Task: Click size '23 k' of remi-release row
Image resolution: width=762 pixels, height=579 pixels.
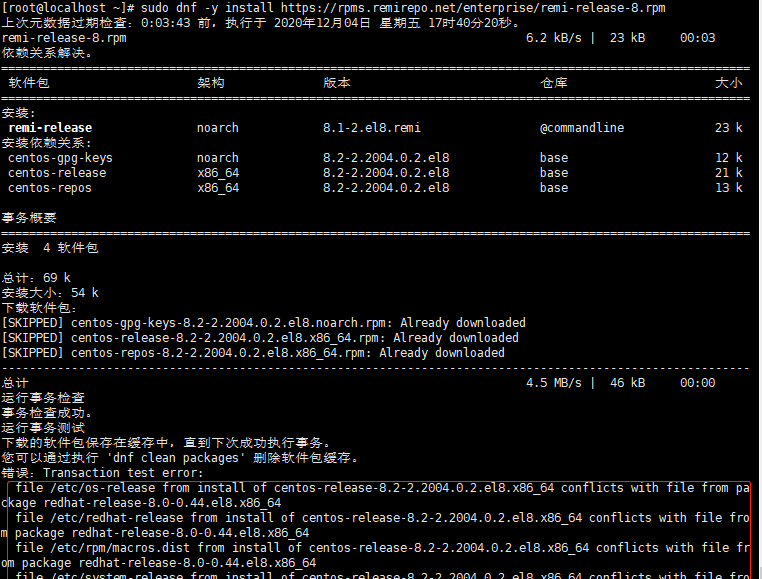Action: pyautogui.click(x=728, y=128)
